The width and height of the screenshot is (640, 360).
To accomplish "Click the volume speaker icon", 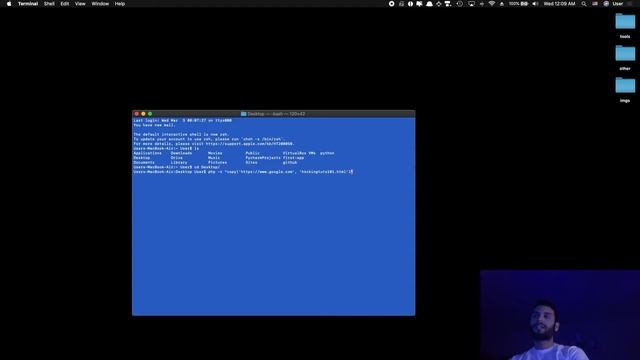I will point(535,4).
